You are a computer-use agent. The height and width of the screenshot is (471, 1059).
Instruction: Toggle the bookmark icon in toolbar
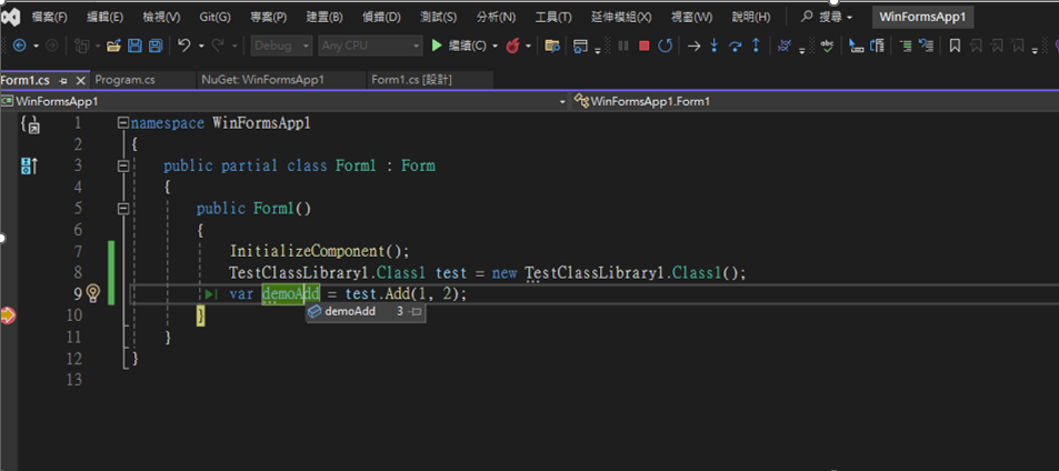955,46
